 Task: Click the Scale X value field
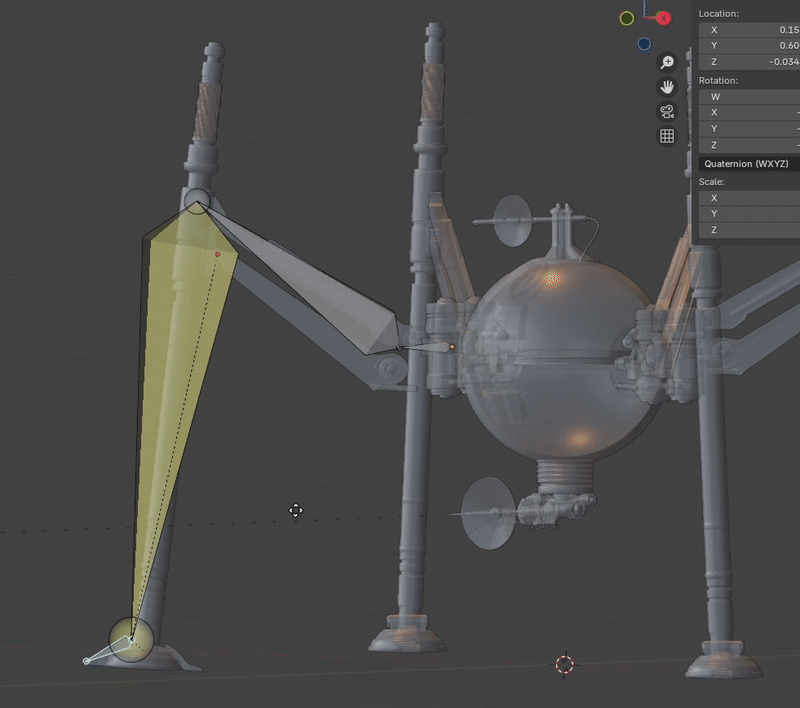[749, 198]
